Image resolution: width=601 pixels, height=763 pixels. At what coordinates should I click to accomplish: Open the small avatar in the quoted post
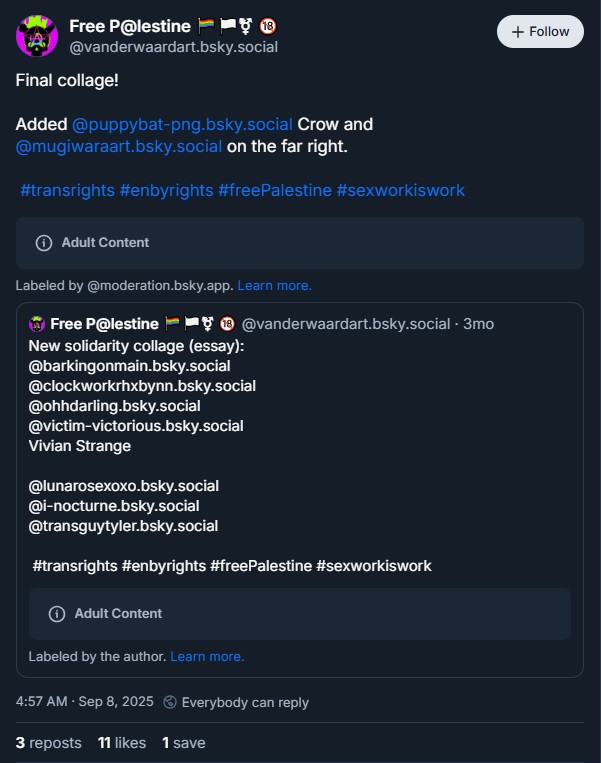pyautogui.click(x=37, y=324)
